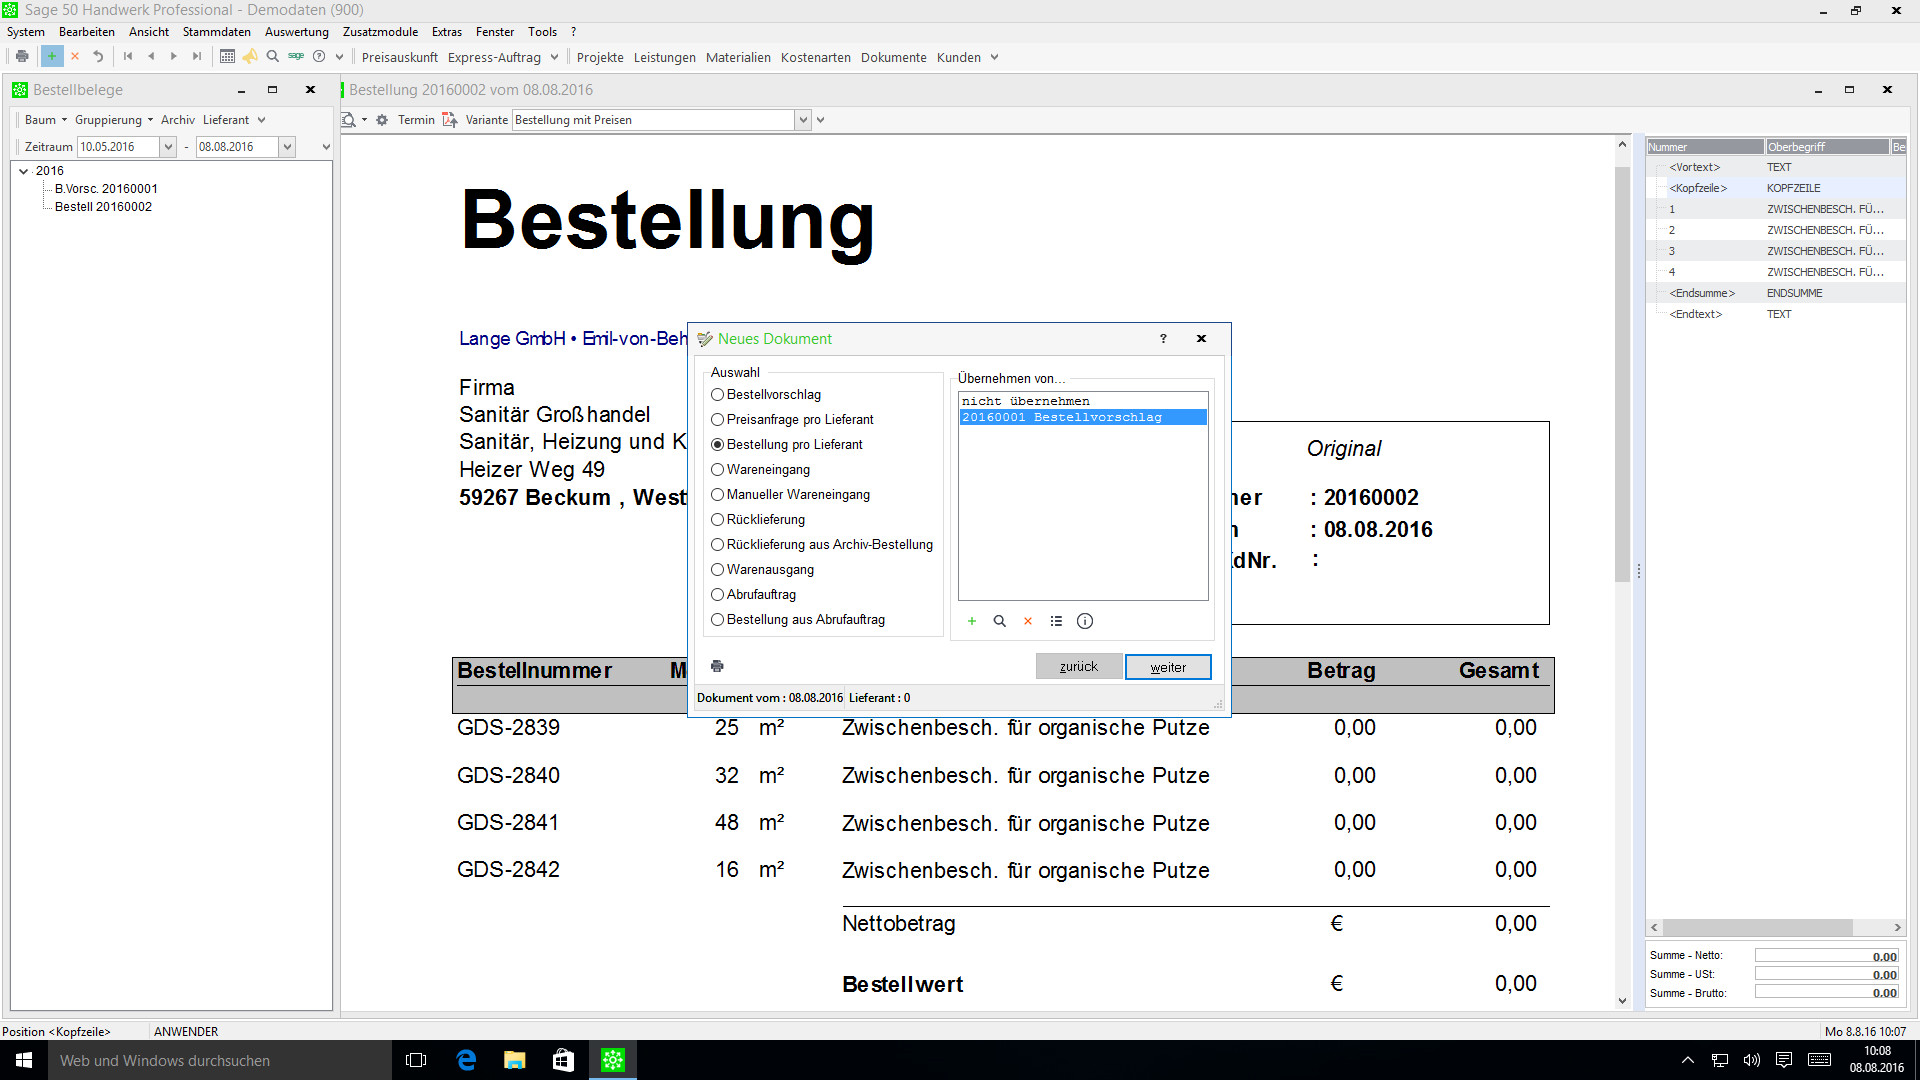Open the System menu
The height and width of the screenshot is (1080, 1920).
26,32
